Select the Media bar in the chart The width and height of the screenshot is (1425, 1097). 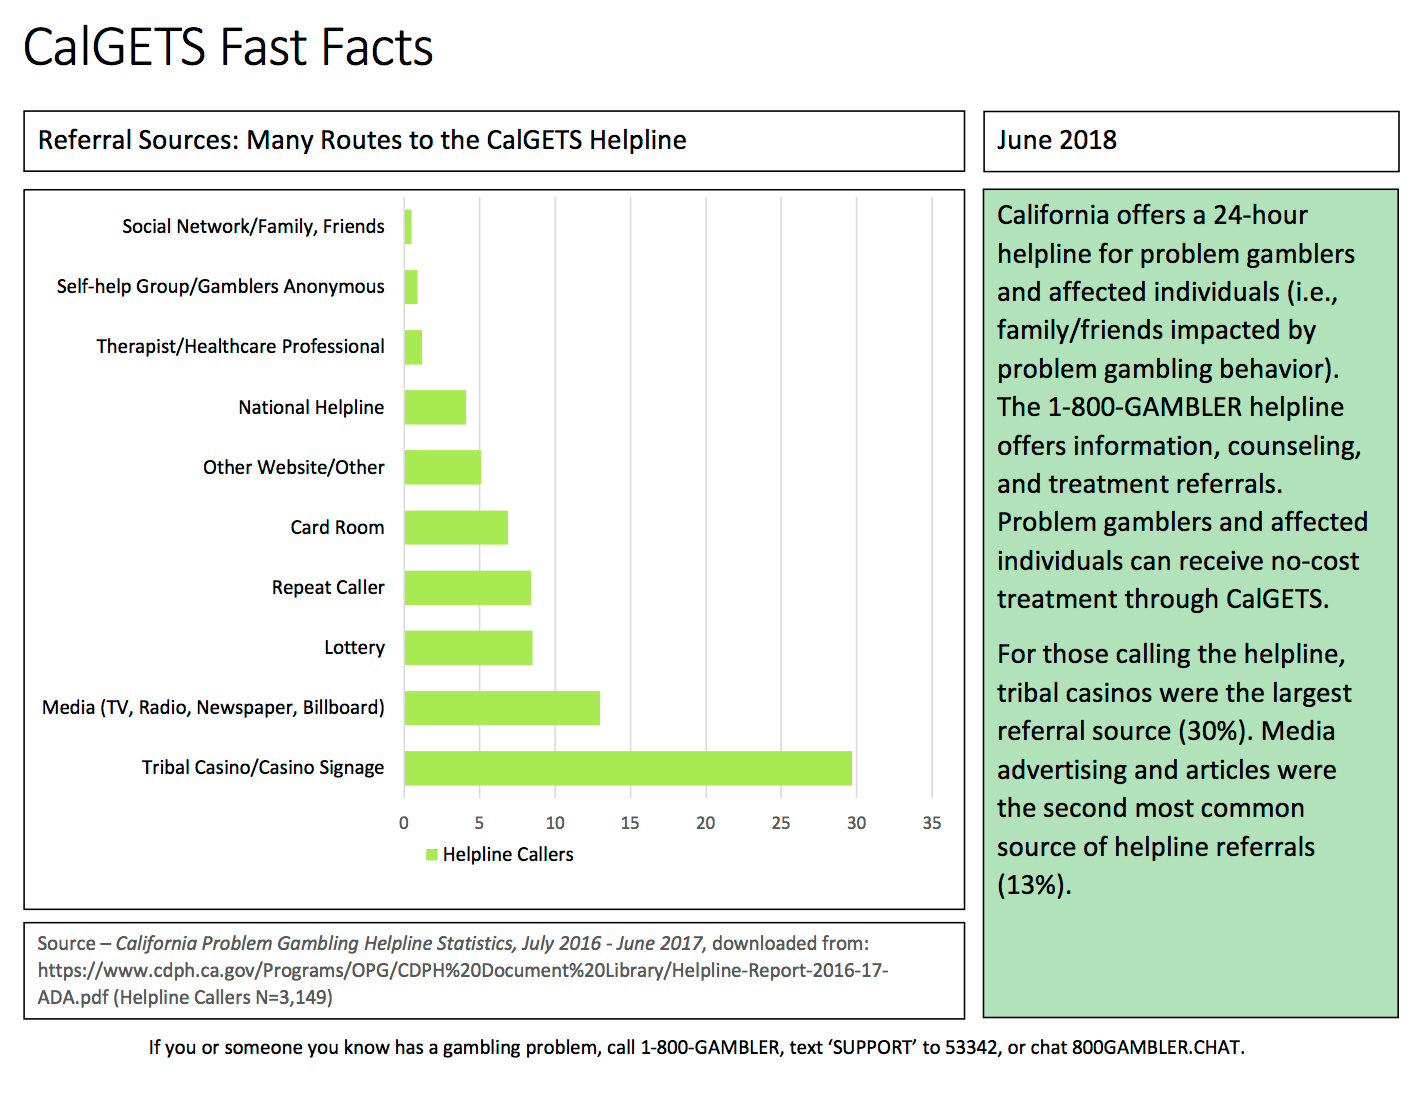coord(502,708)
